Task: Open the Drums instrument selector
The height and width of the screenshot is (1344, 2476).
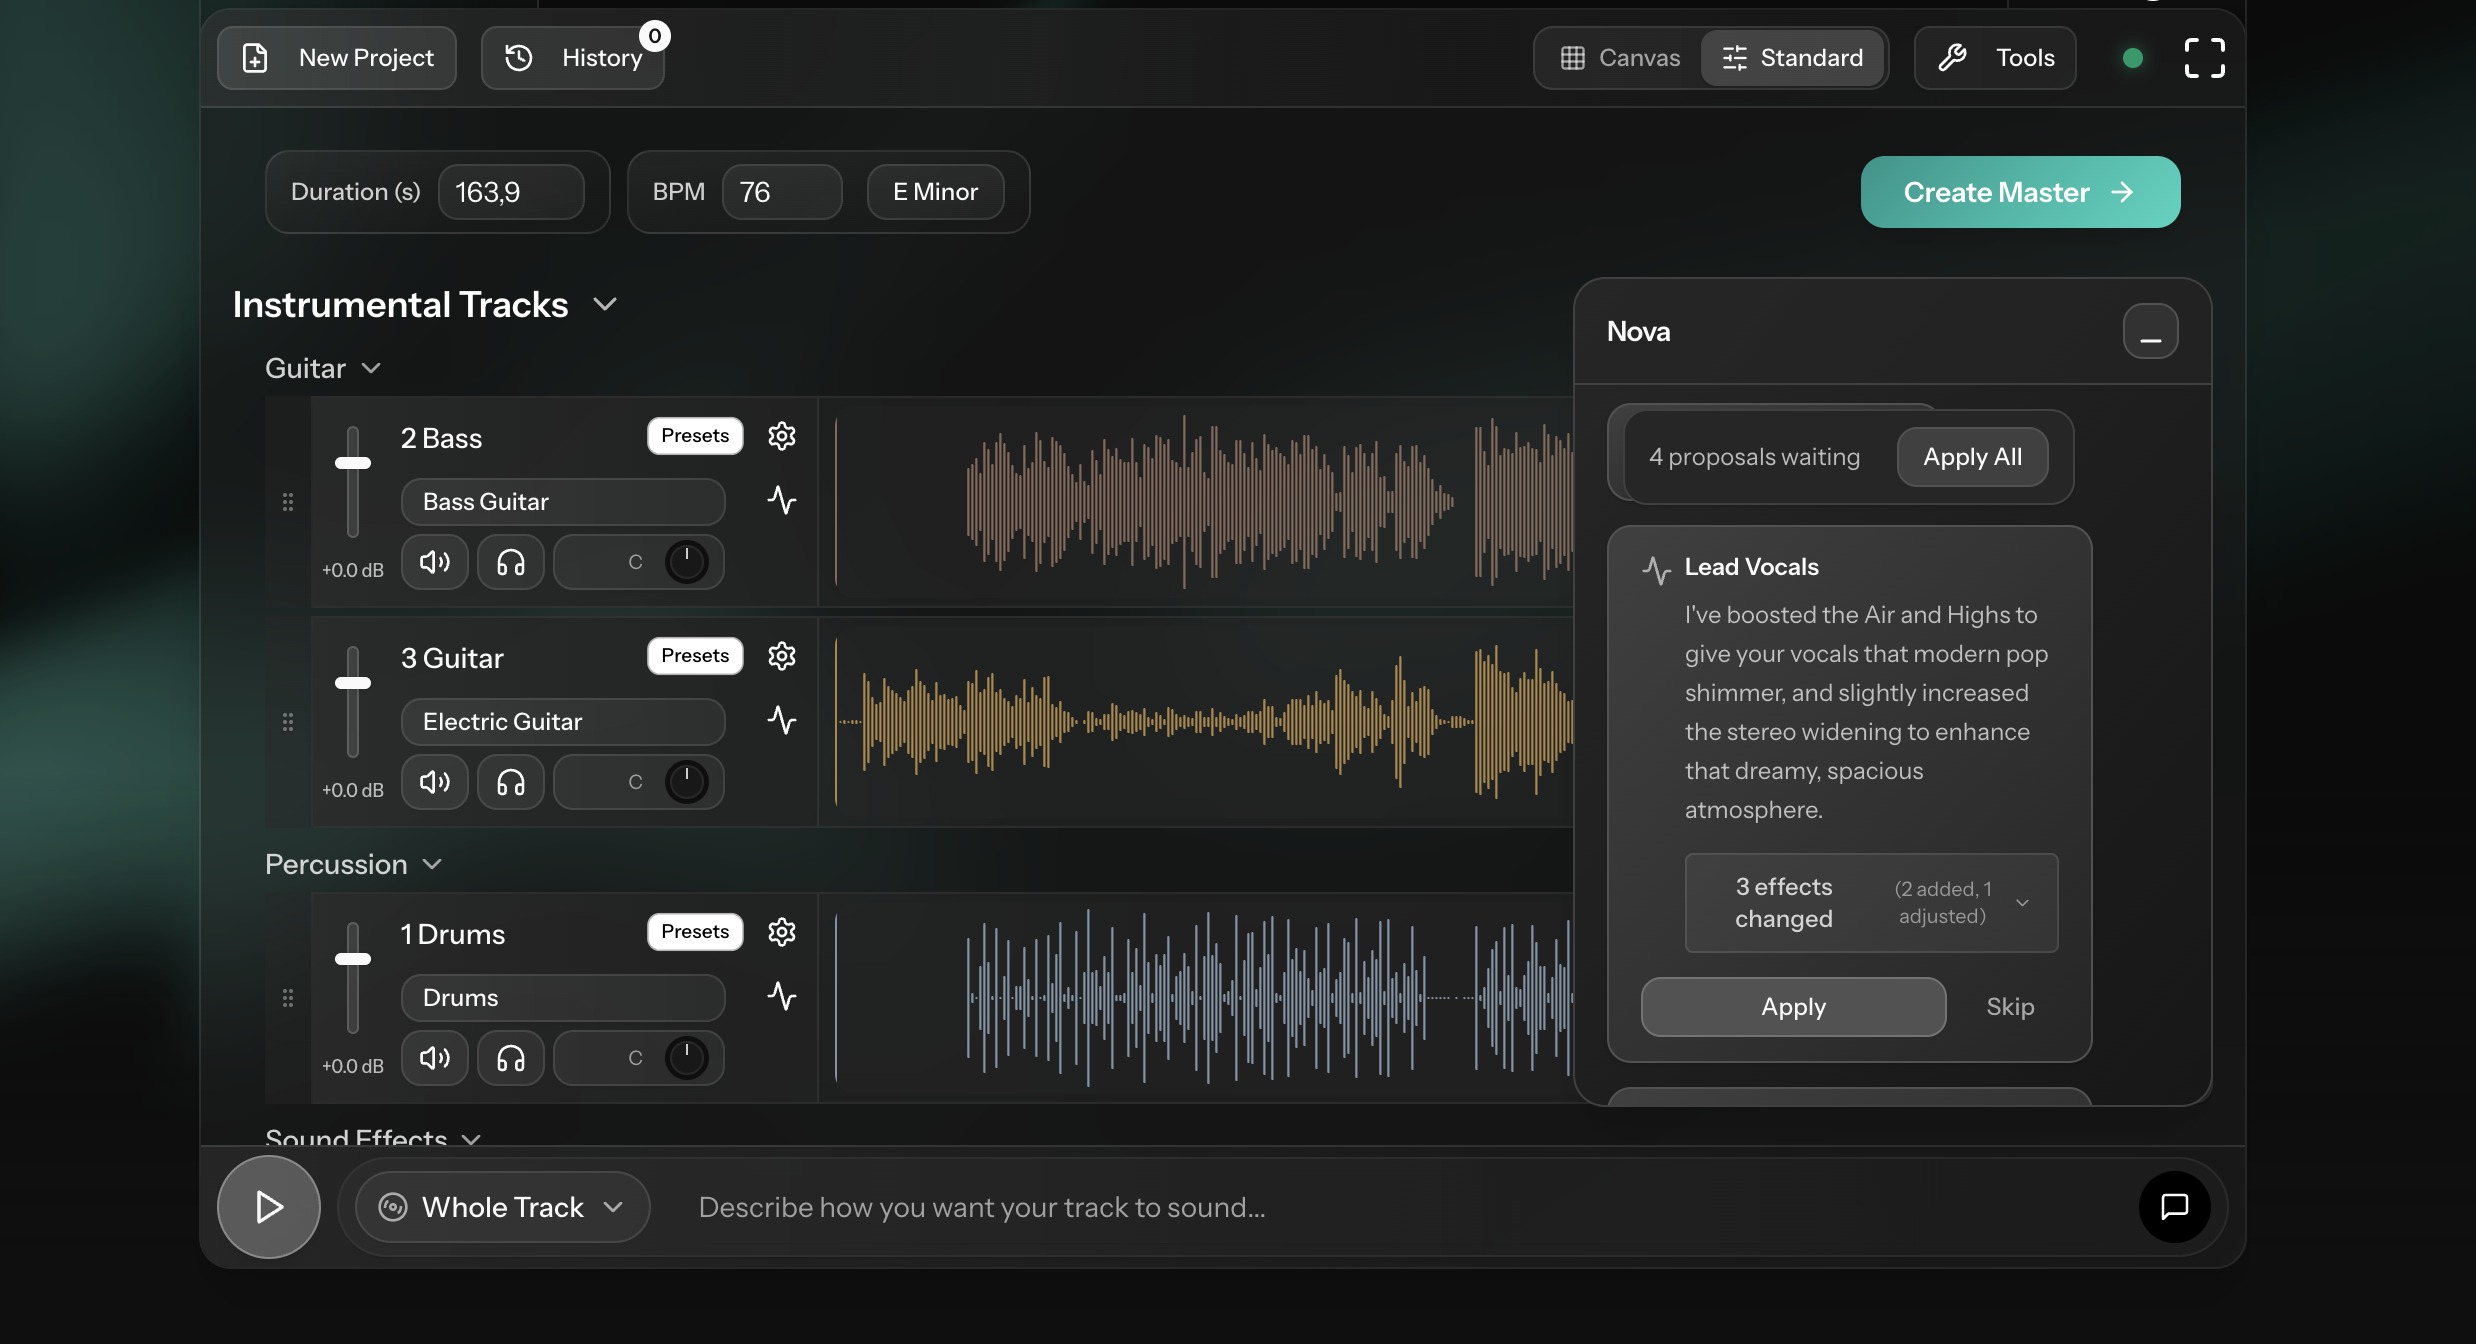Action: [x=563, y=998]
